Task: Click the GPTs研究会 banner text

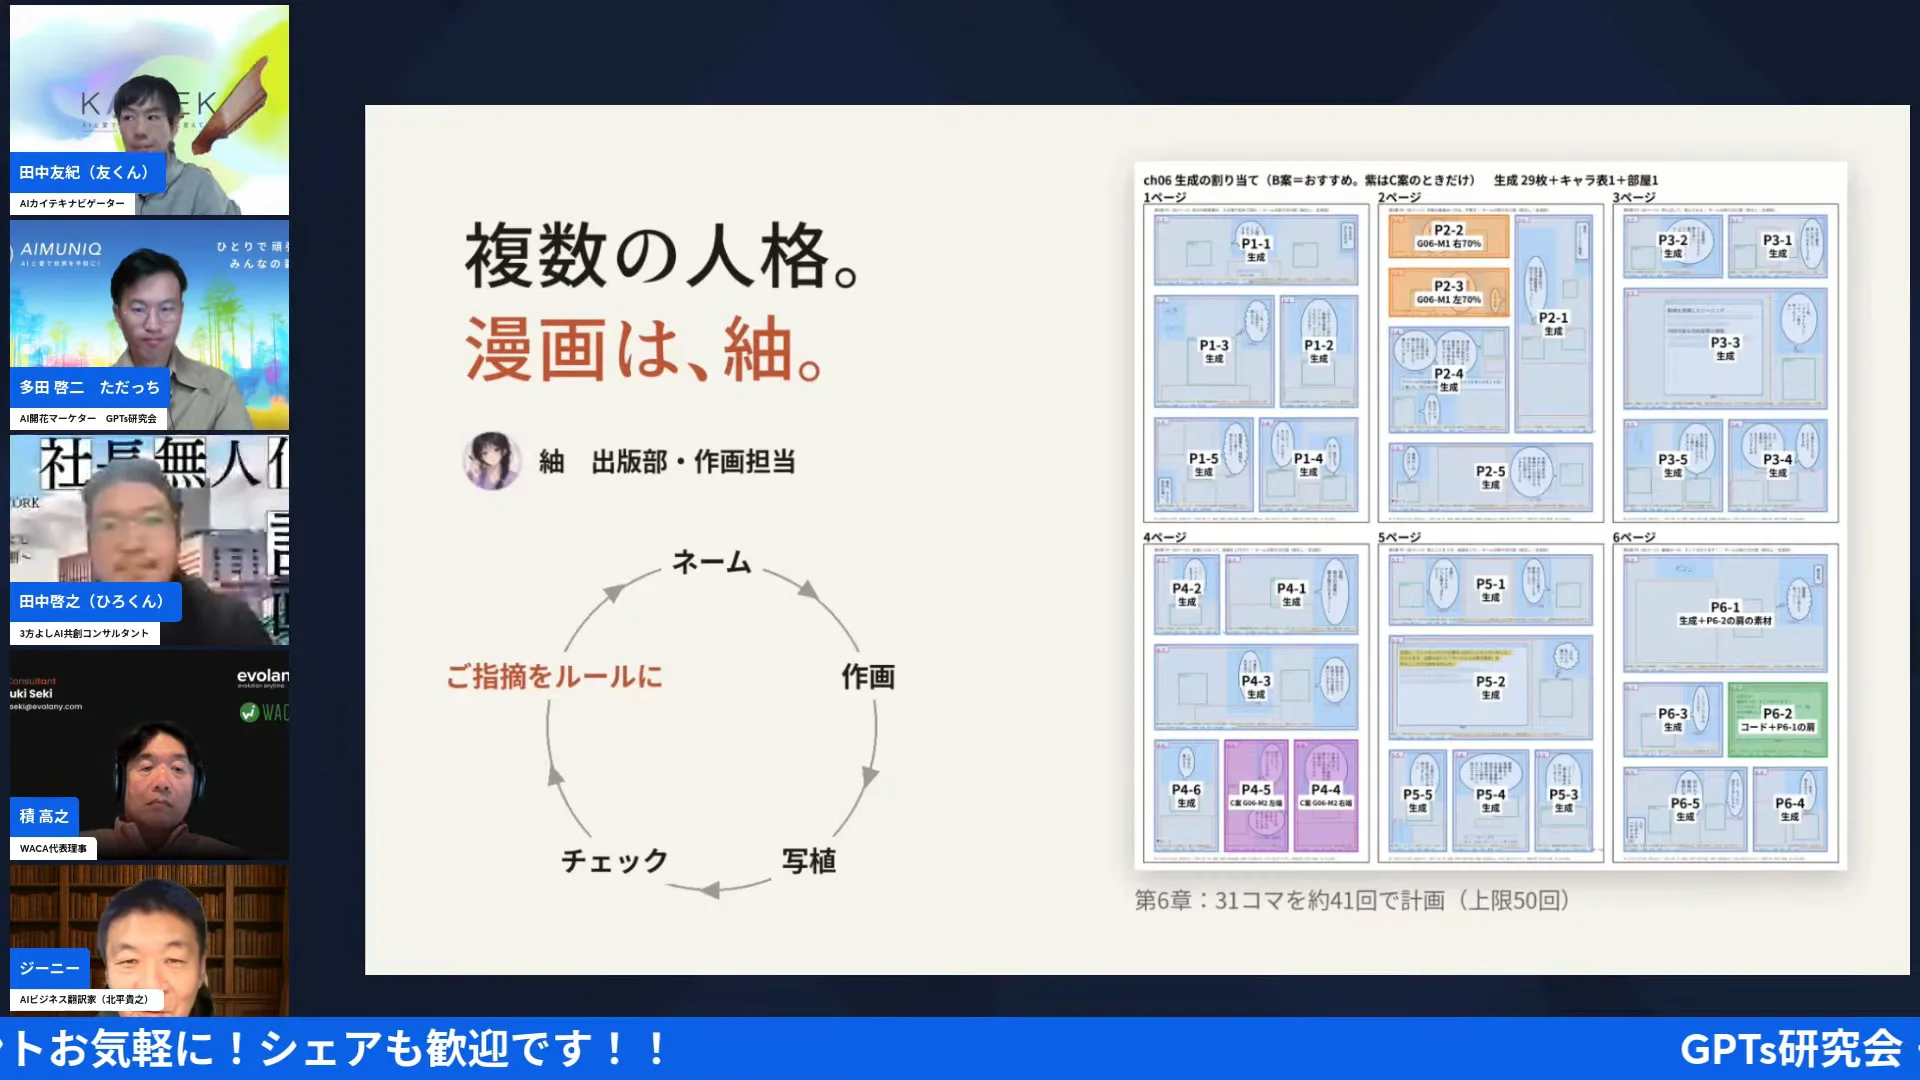Action: click(1790, 1049)
